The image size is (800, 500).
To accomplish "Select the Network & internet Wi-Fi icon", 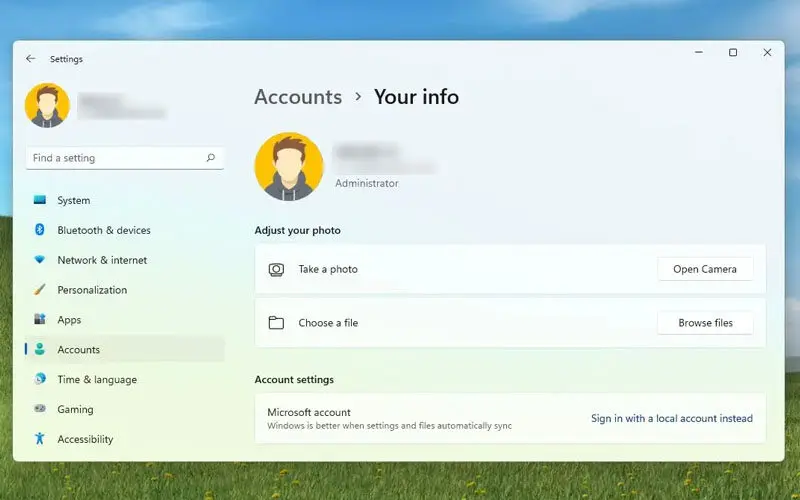I will tap(40, 260).
